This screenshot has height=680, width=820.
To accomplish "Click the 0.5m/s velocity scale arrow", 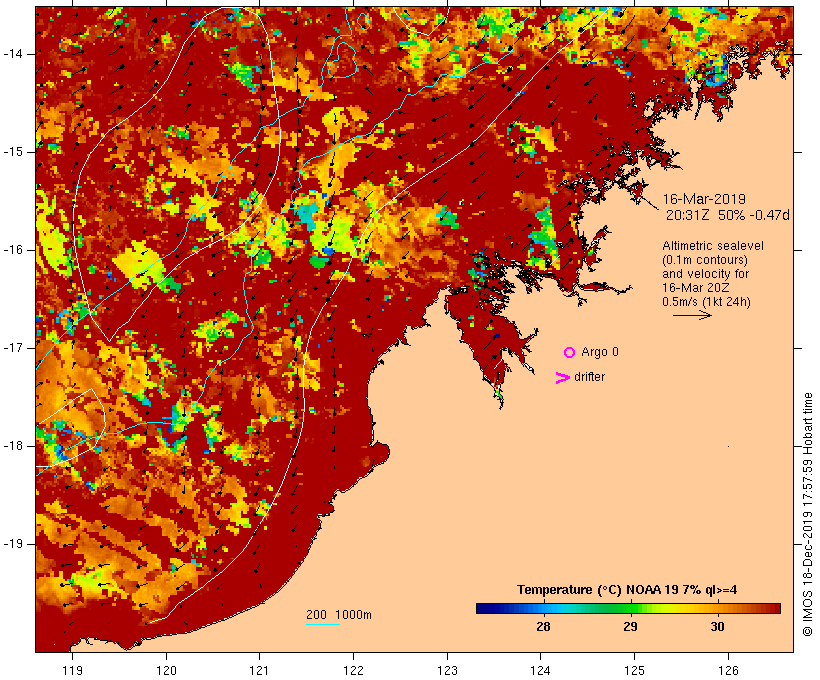I will tap(692, 315).
